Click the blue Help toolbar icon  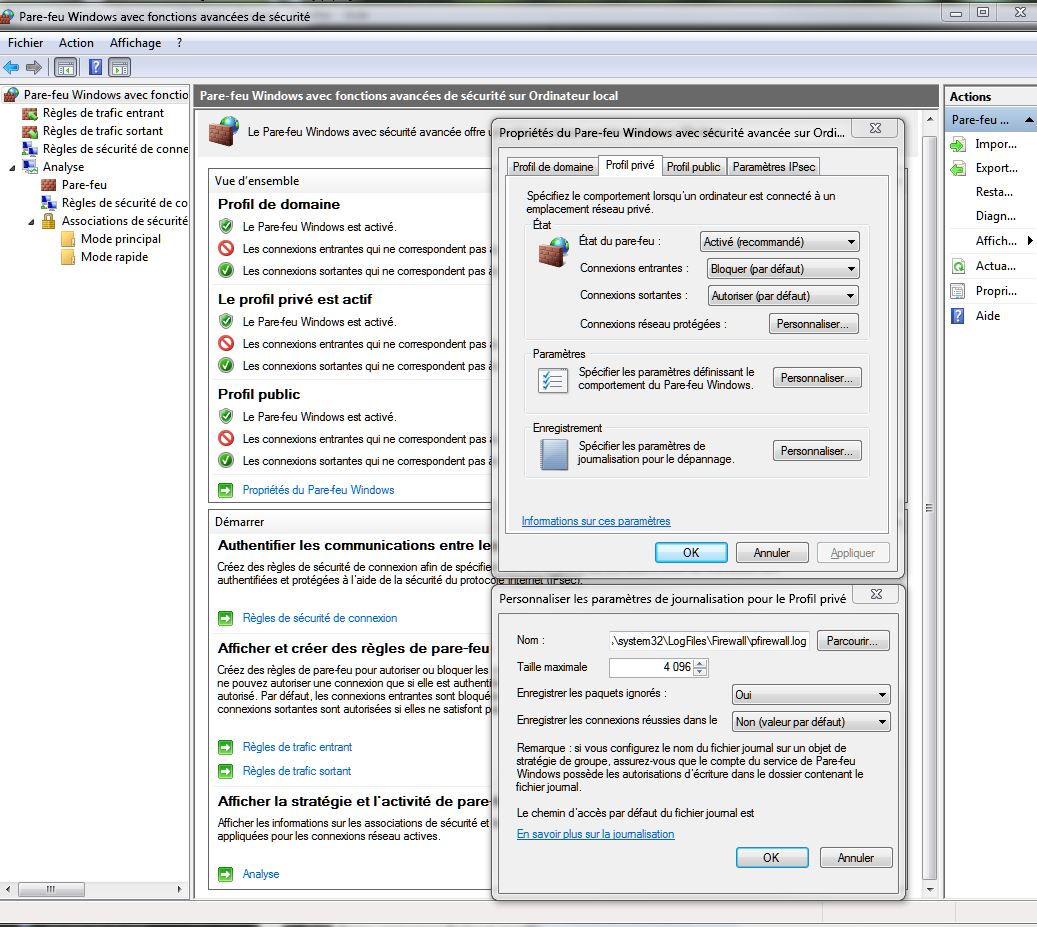click(x=95, y=67)
